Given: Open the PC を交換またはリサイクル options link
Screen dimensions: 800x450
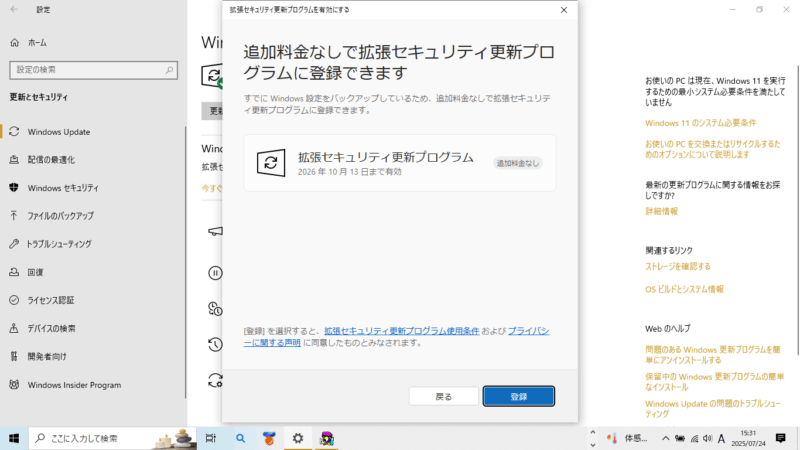Looking at the screenshot, I should click(712, 149).
